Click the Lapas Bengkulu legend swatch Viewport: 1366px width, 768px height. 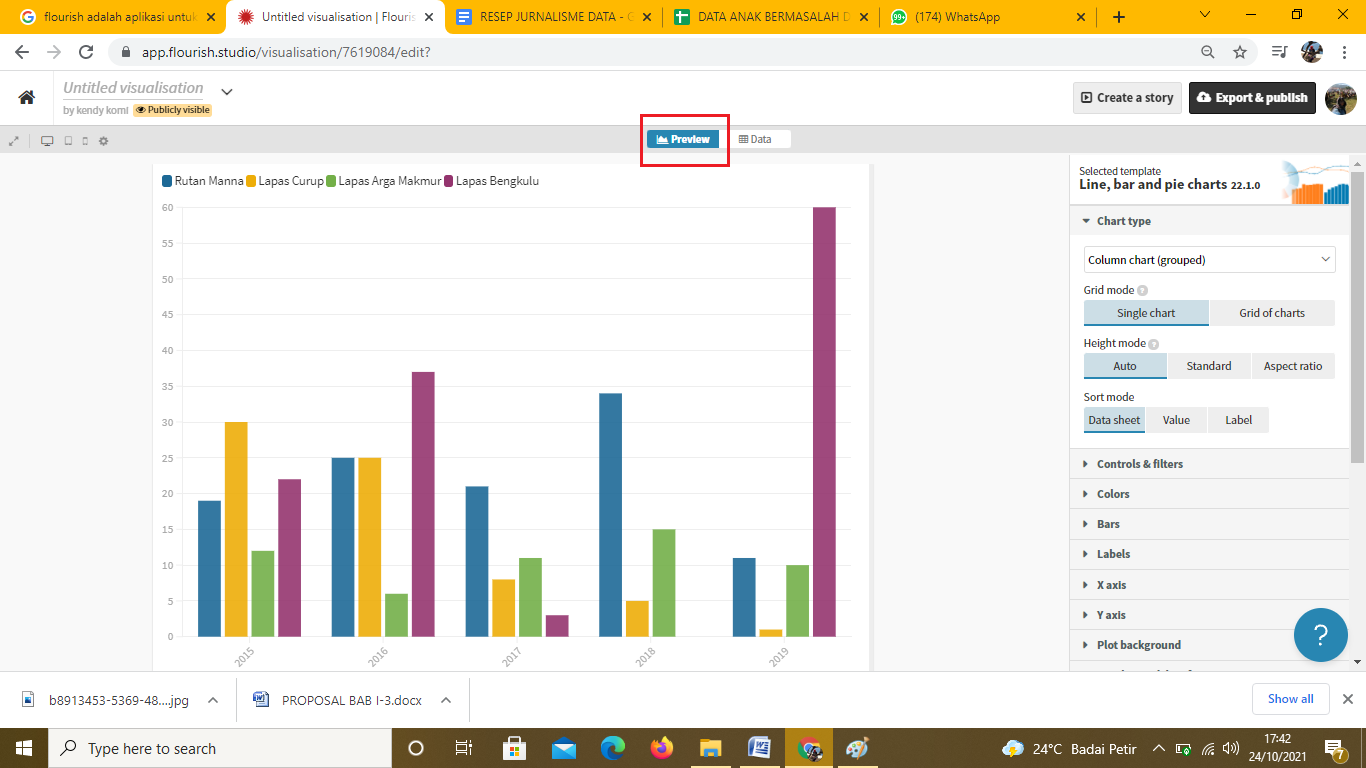(x=449, y=181)
